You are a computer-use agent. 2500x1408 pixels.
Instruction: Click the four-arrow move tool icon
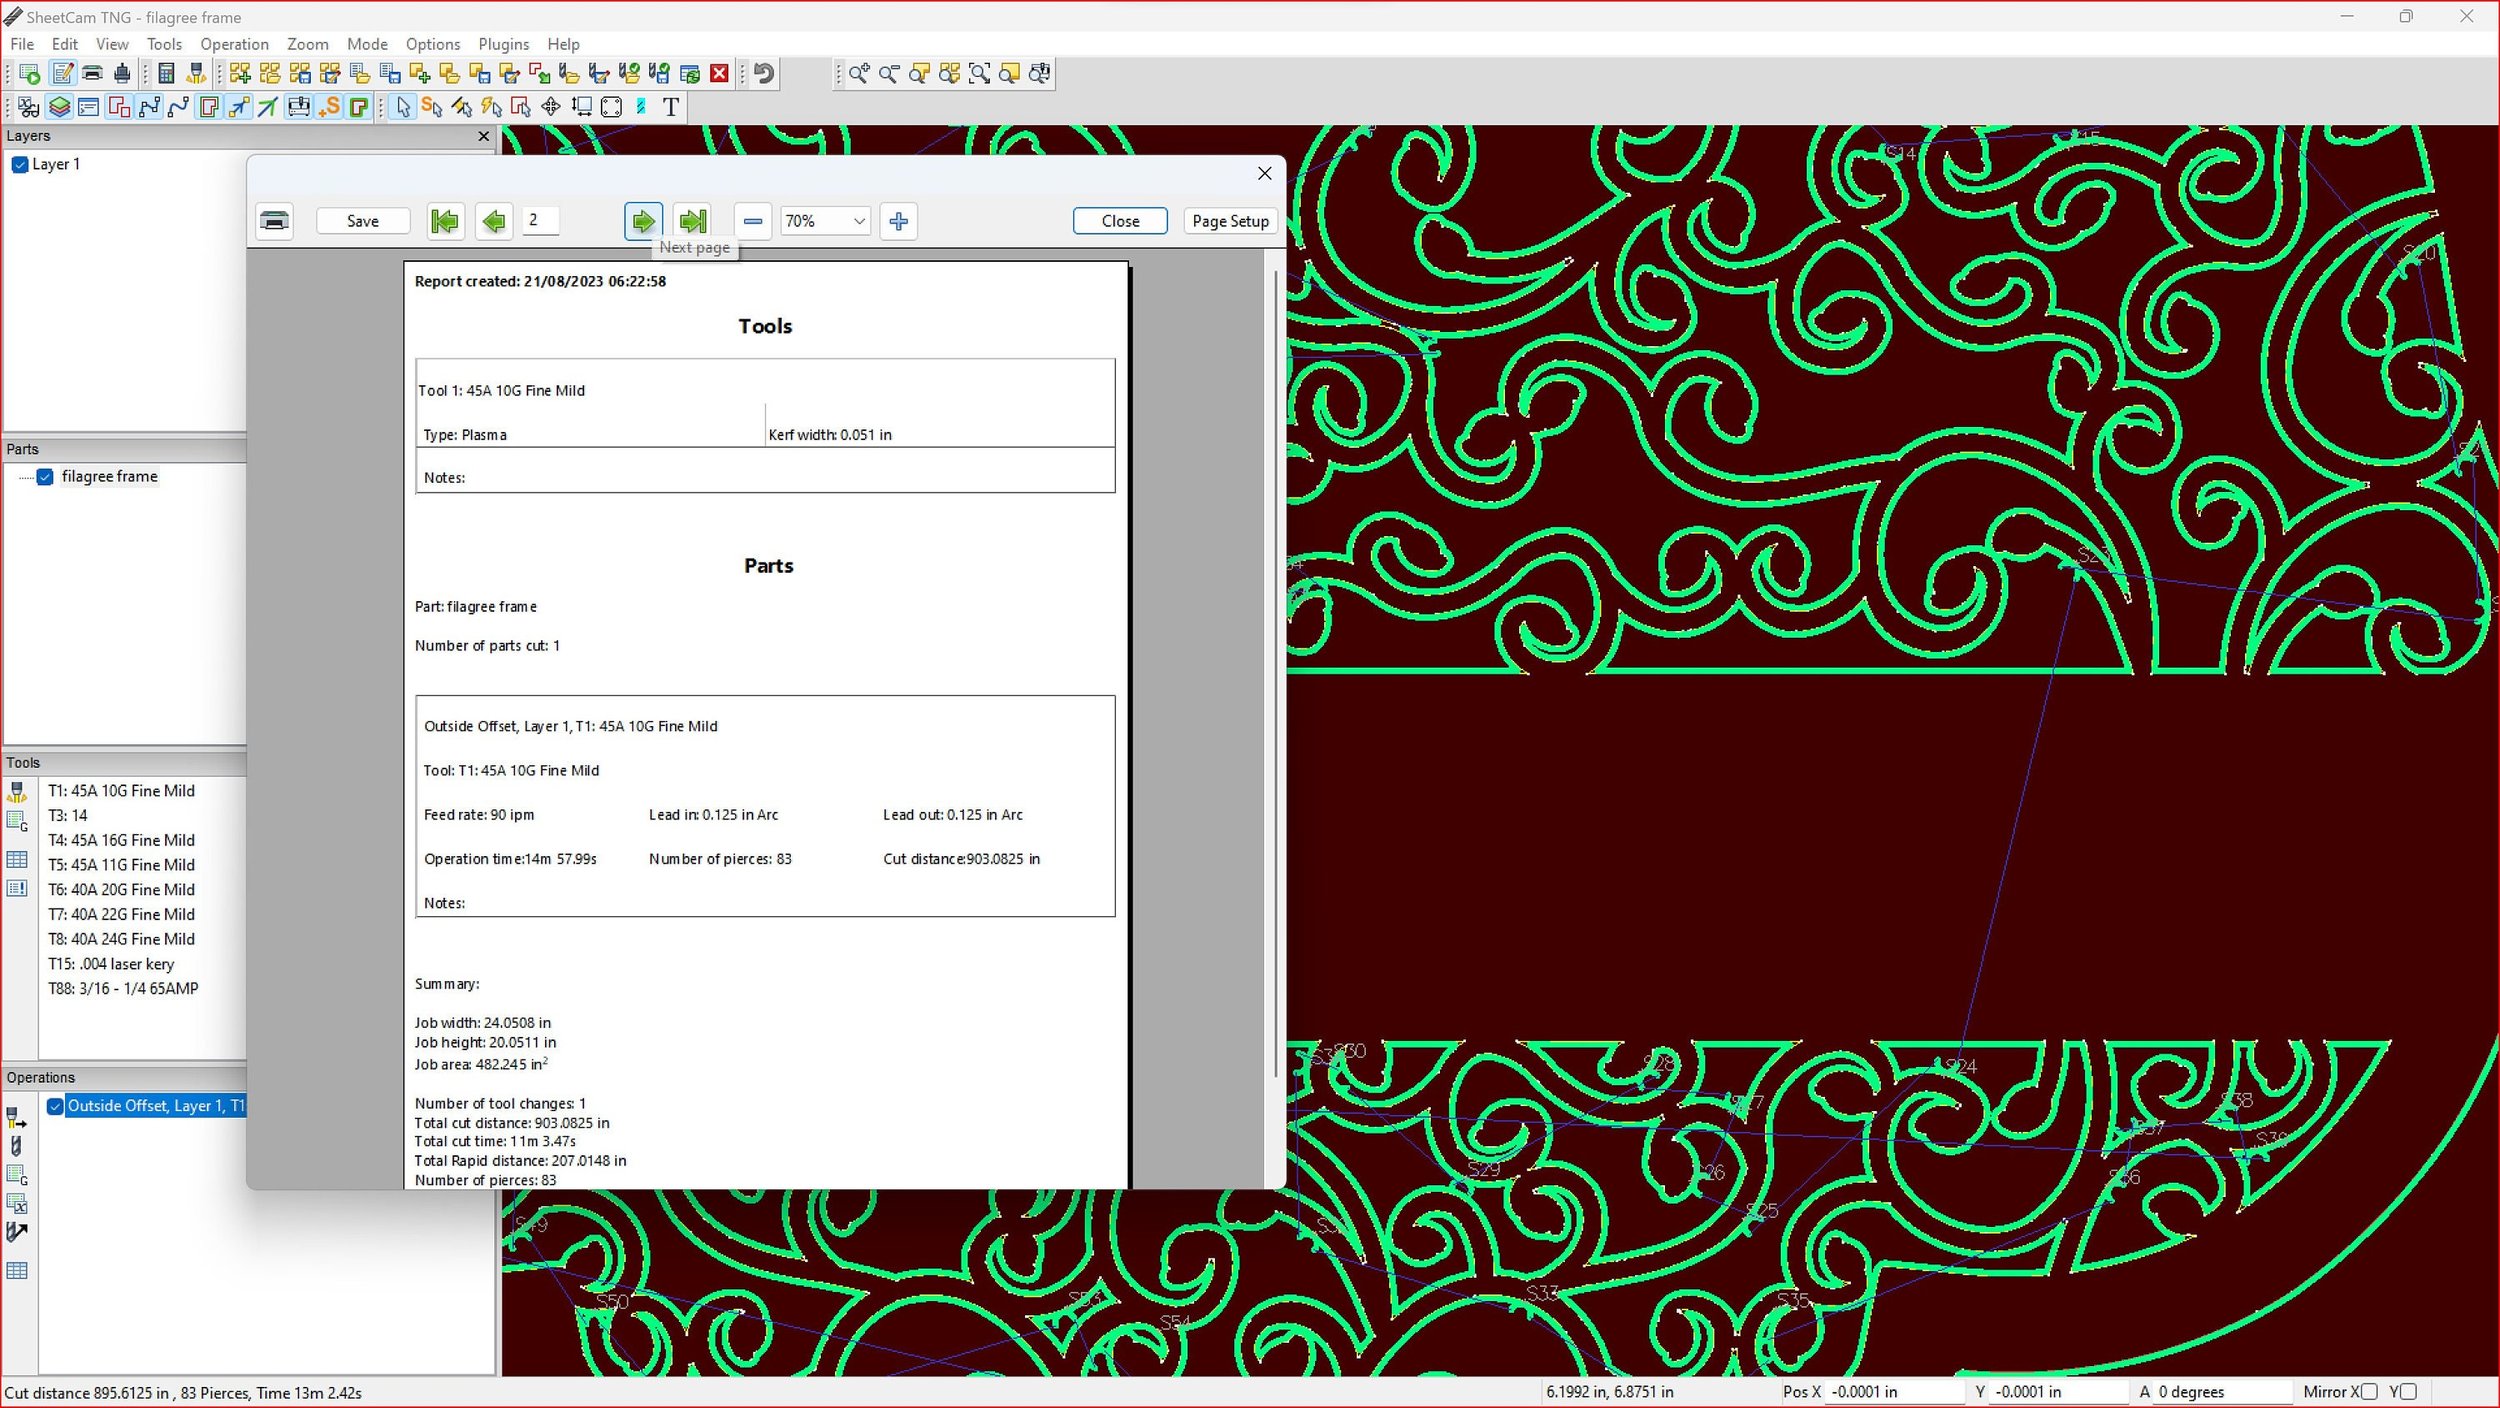click(551, 107)
